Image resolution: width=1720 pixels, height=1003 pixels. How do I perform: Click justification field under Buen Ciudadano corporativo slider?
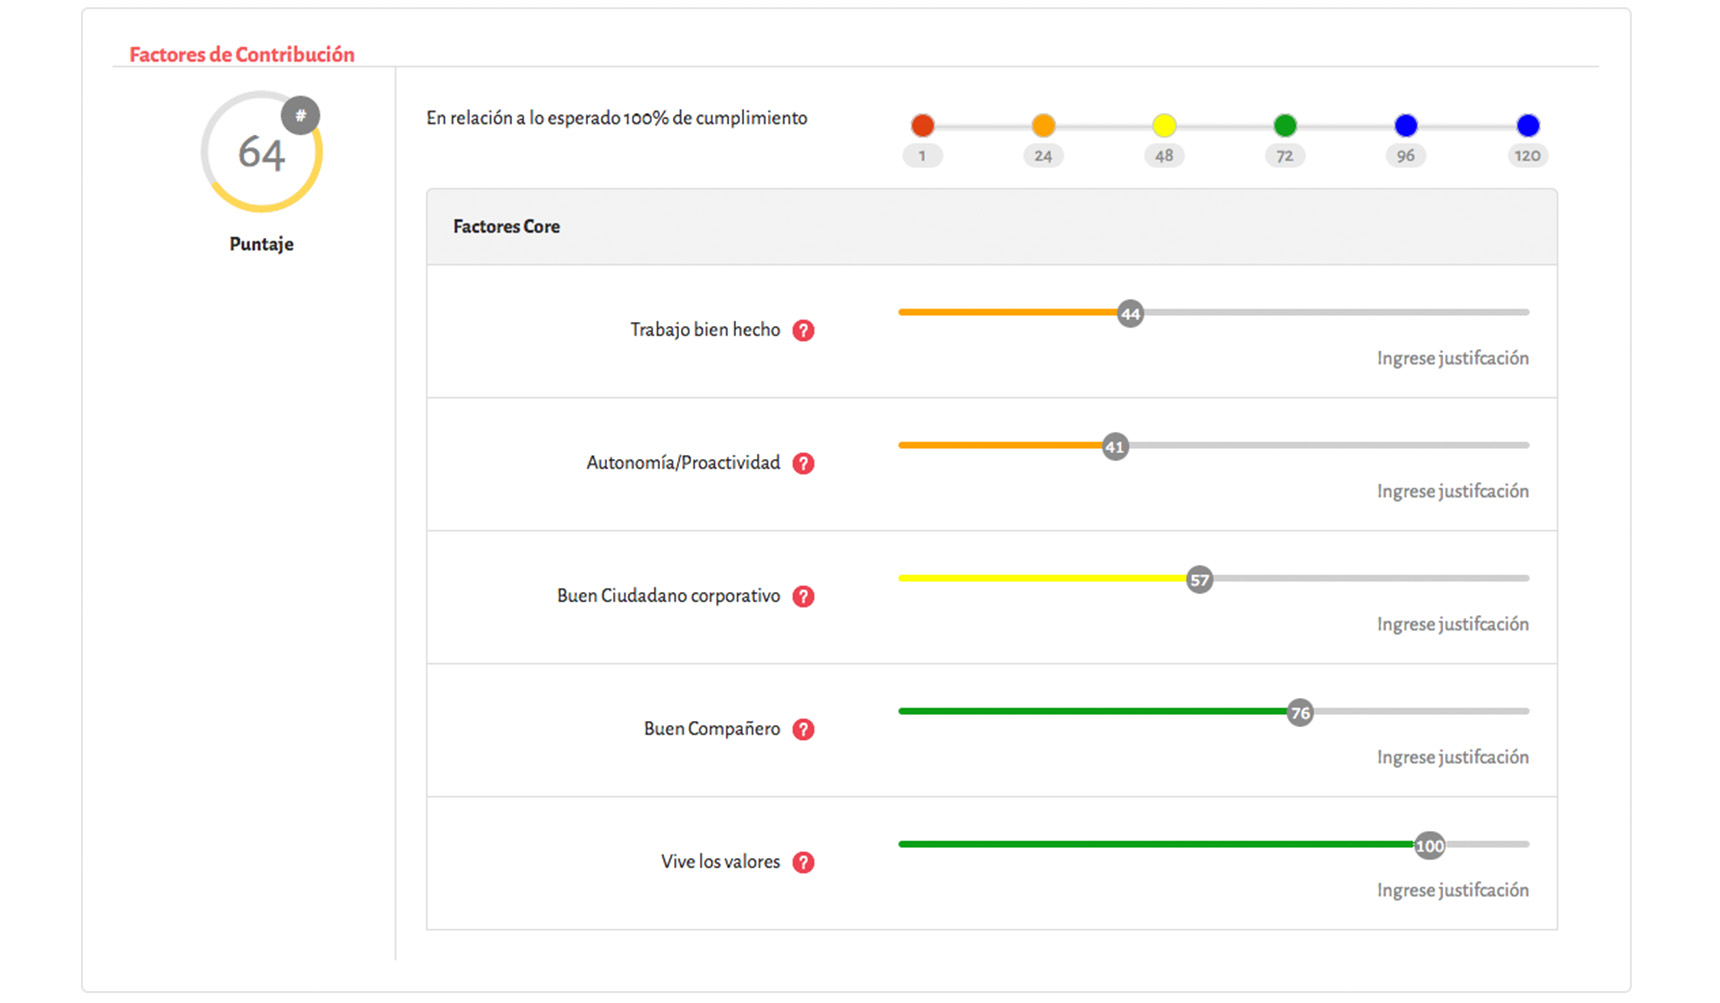[1452, 624]
